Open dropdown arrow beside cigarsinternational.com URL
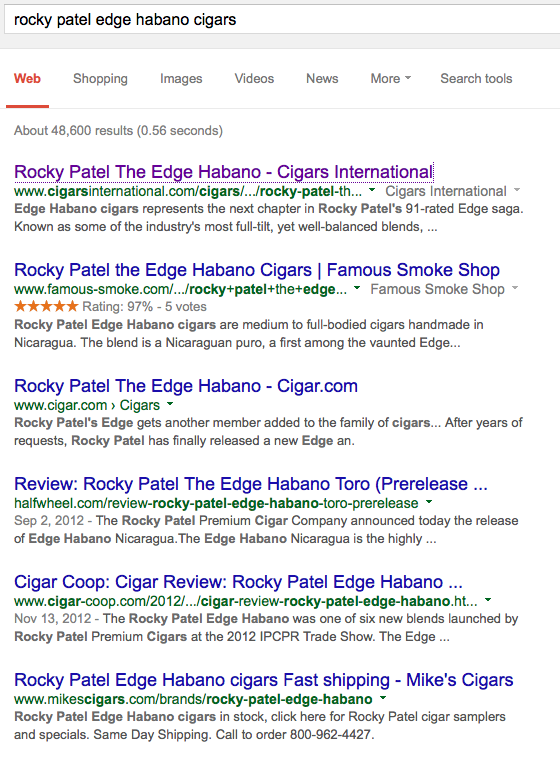Viewport: 560px width, 761px height. point(372,190)
